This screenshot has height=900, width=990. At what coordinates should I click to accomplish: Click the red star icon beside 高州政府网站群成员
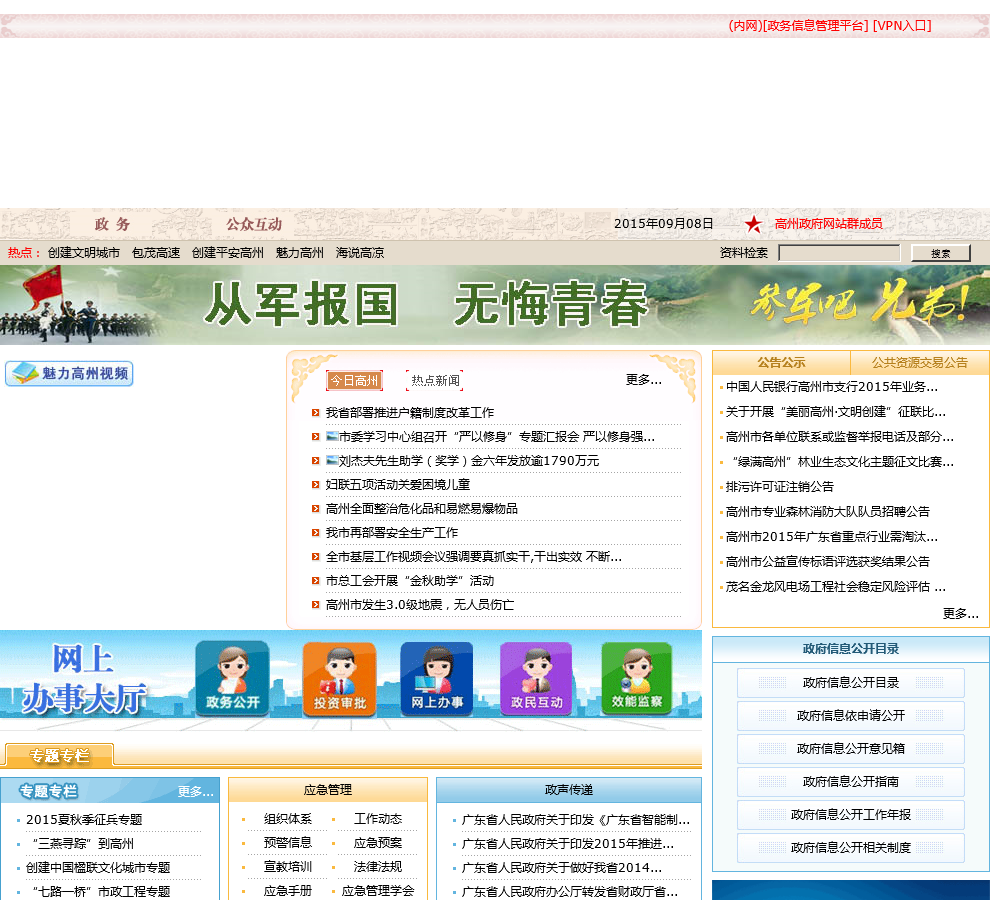coord(753,224)
